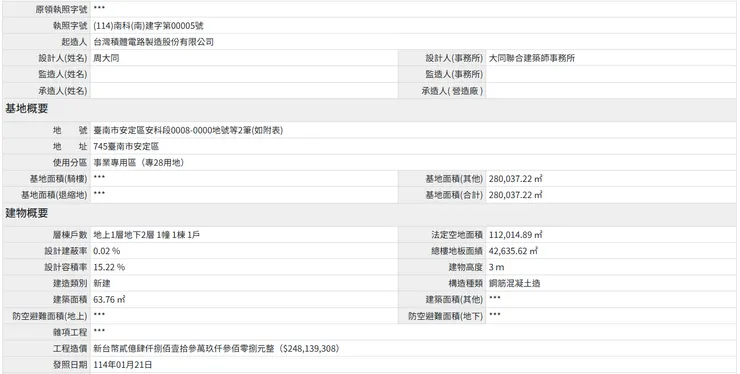The height and width of the screenshot is (374, 740).
Task: Click the 起造人 label
Action: click(x=75, y=42)
